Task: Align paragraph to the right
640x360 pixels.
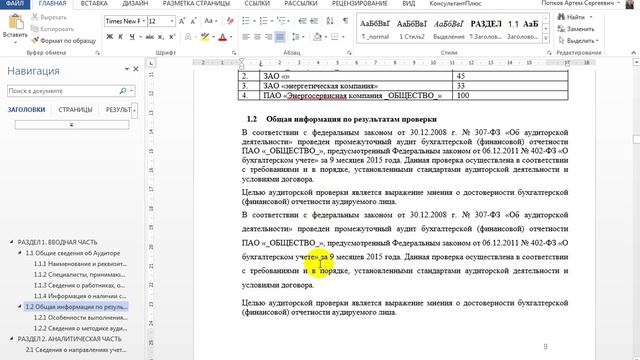Action: pos(269,37)
